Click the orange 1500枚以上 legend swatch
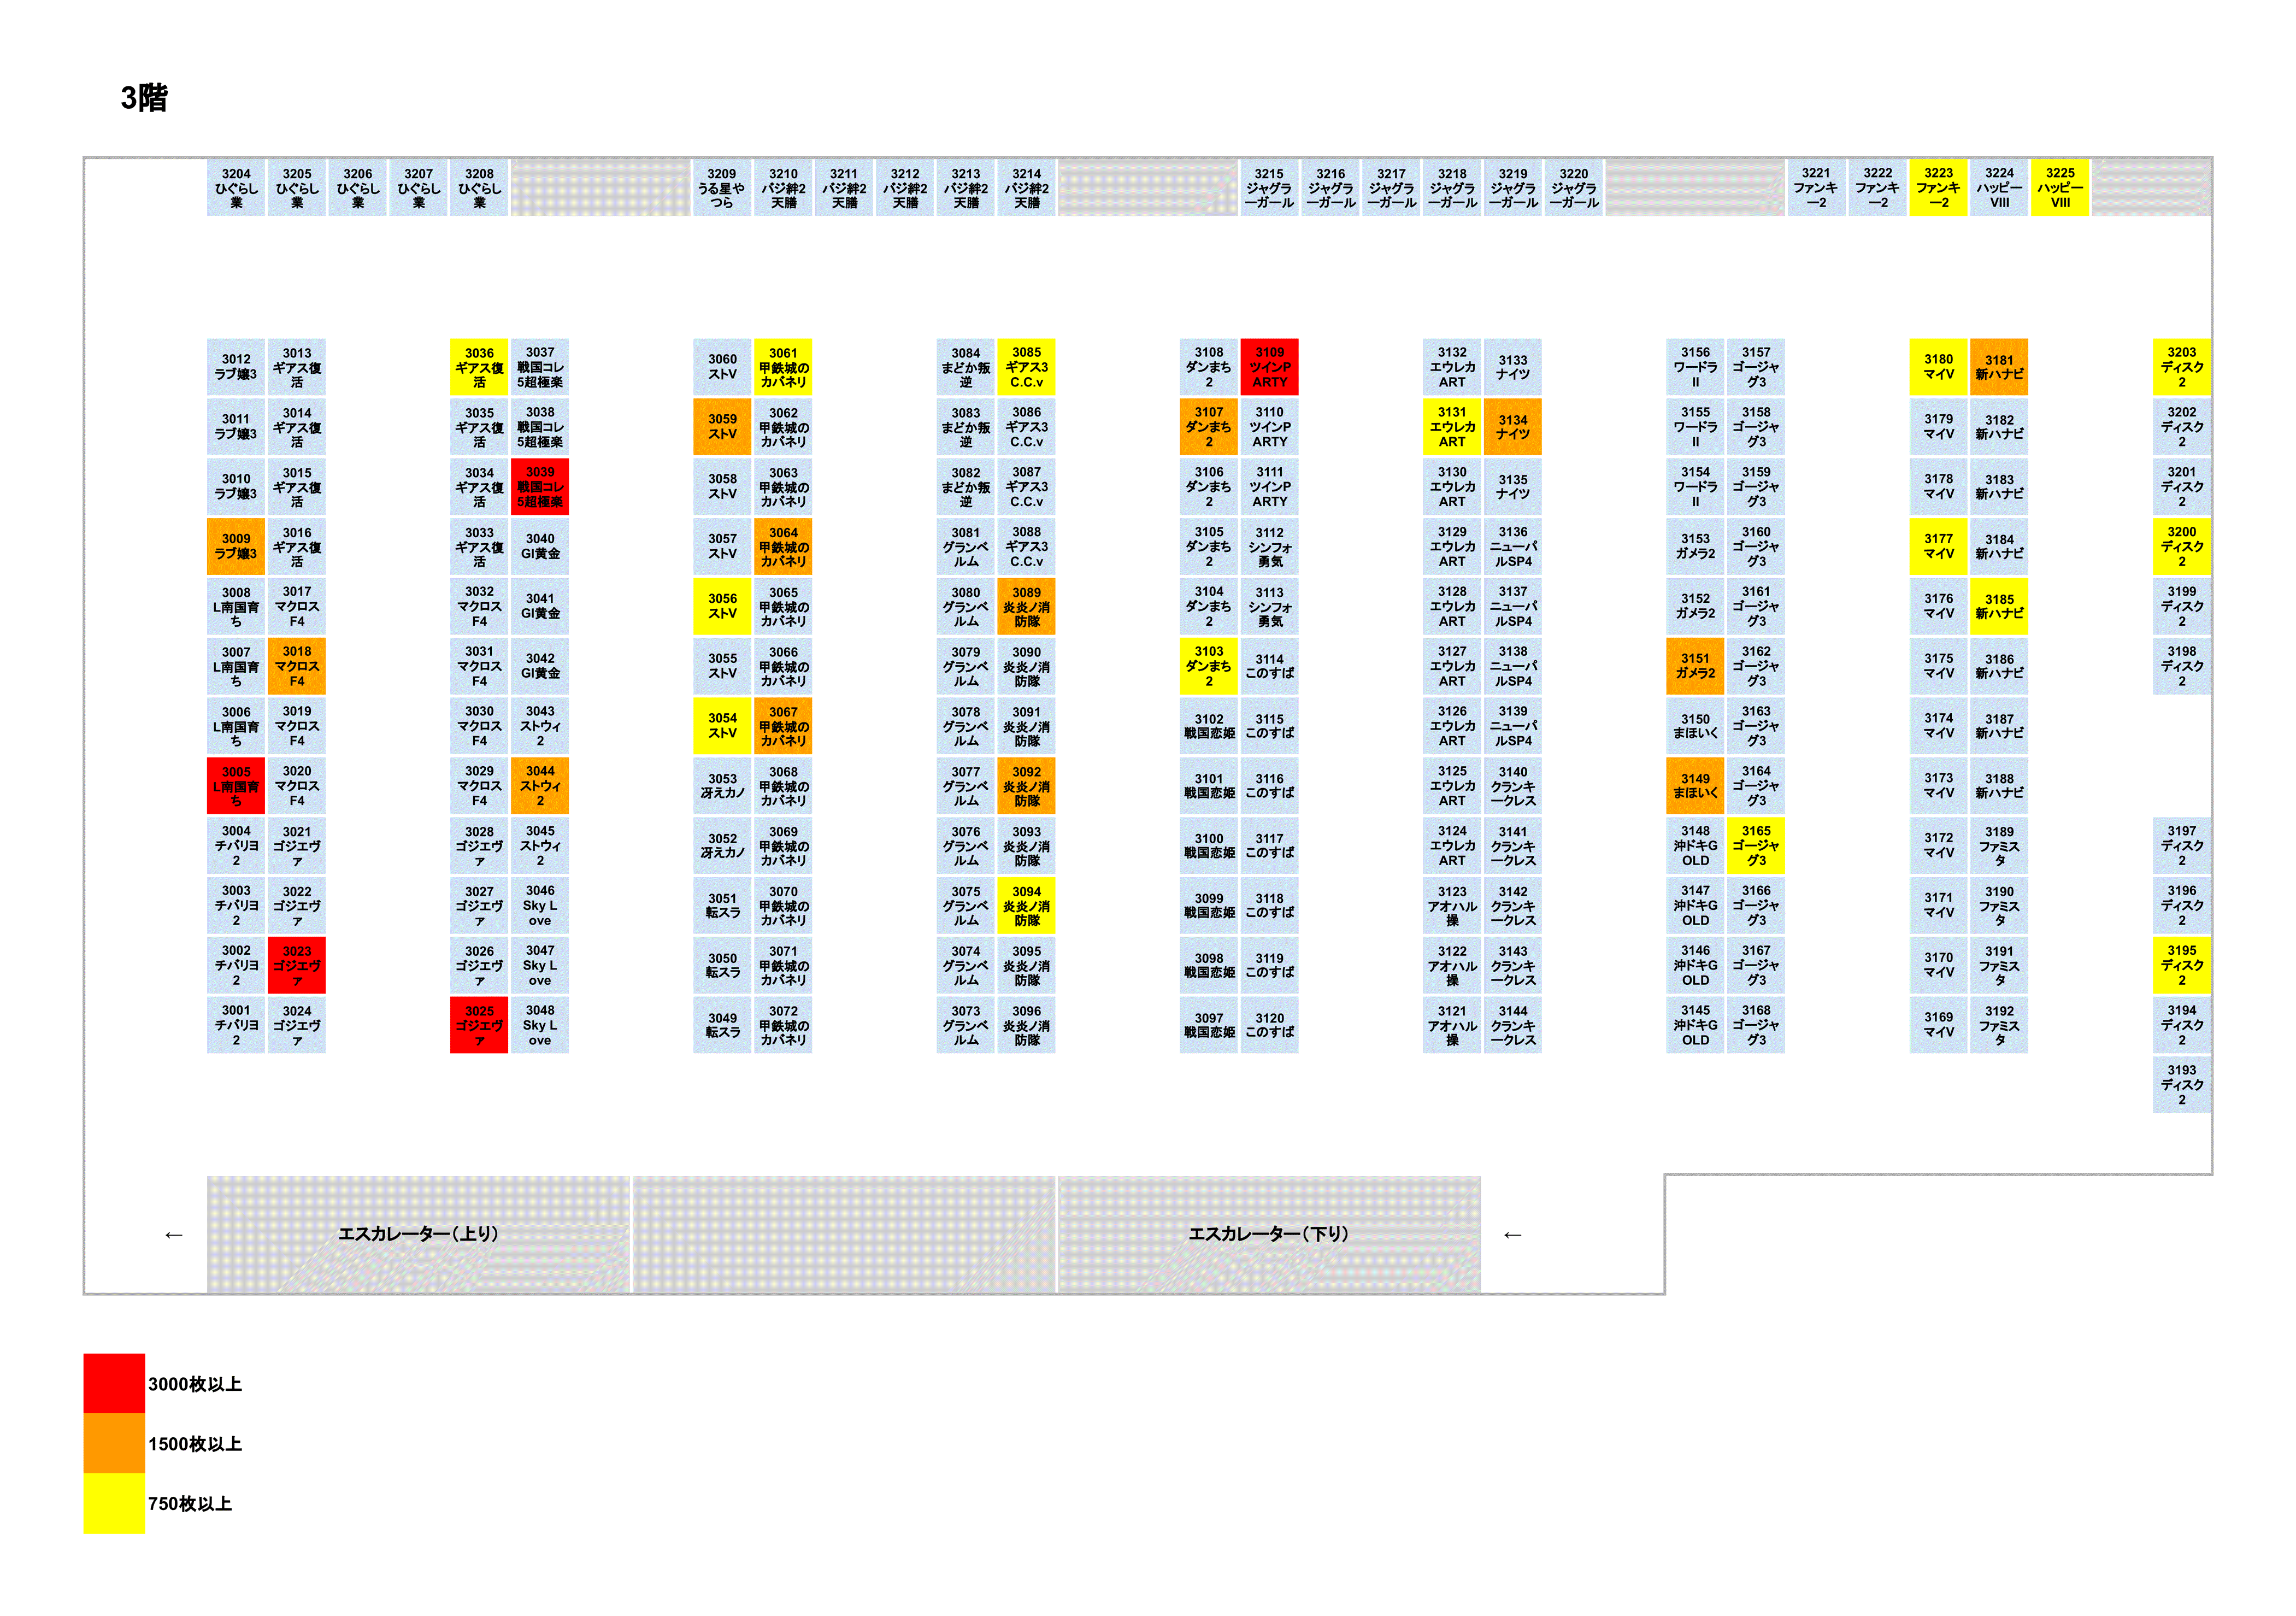Image resolution: width=2296 pixels, height=1616 pixels. [x=114, y=1443]
